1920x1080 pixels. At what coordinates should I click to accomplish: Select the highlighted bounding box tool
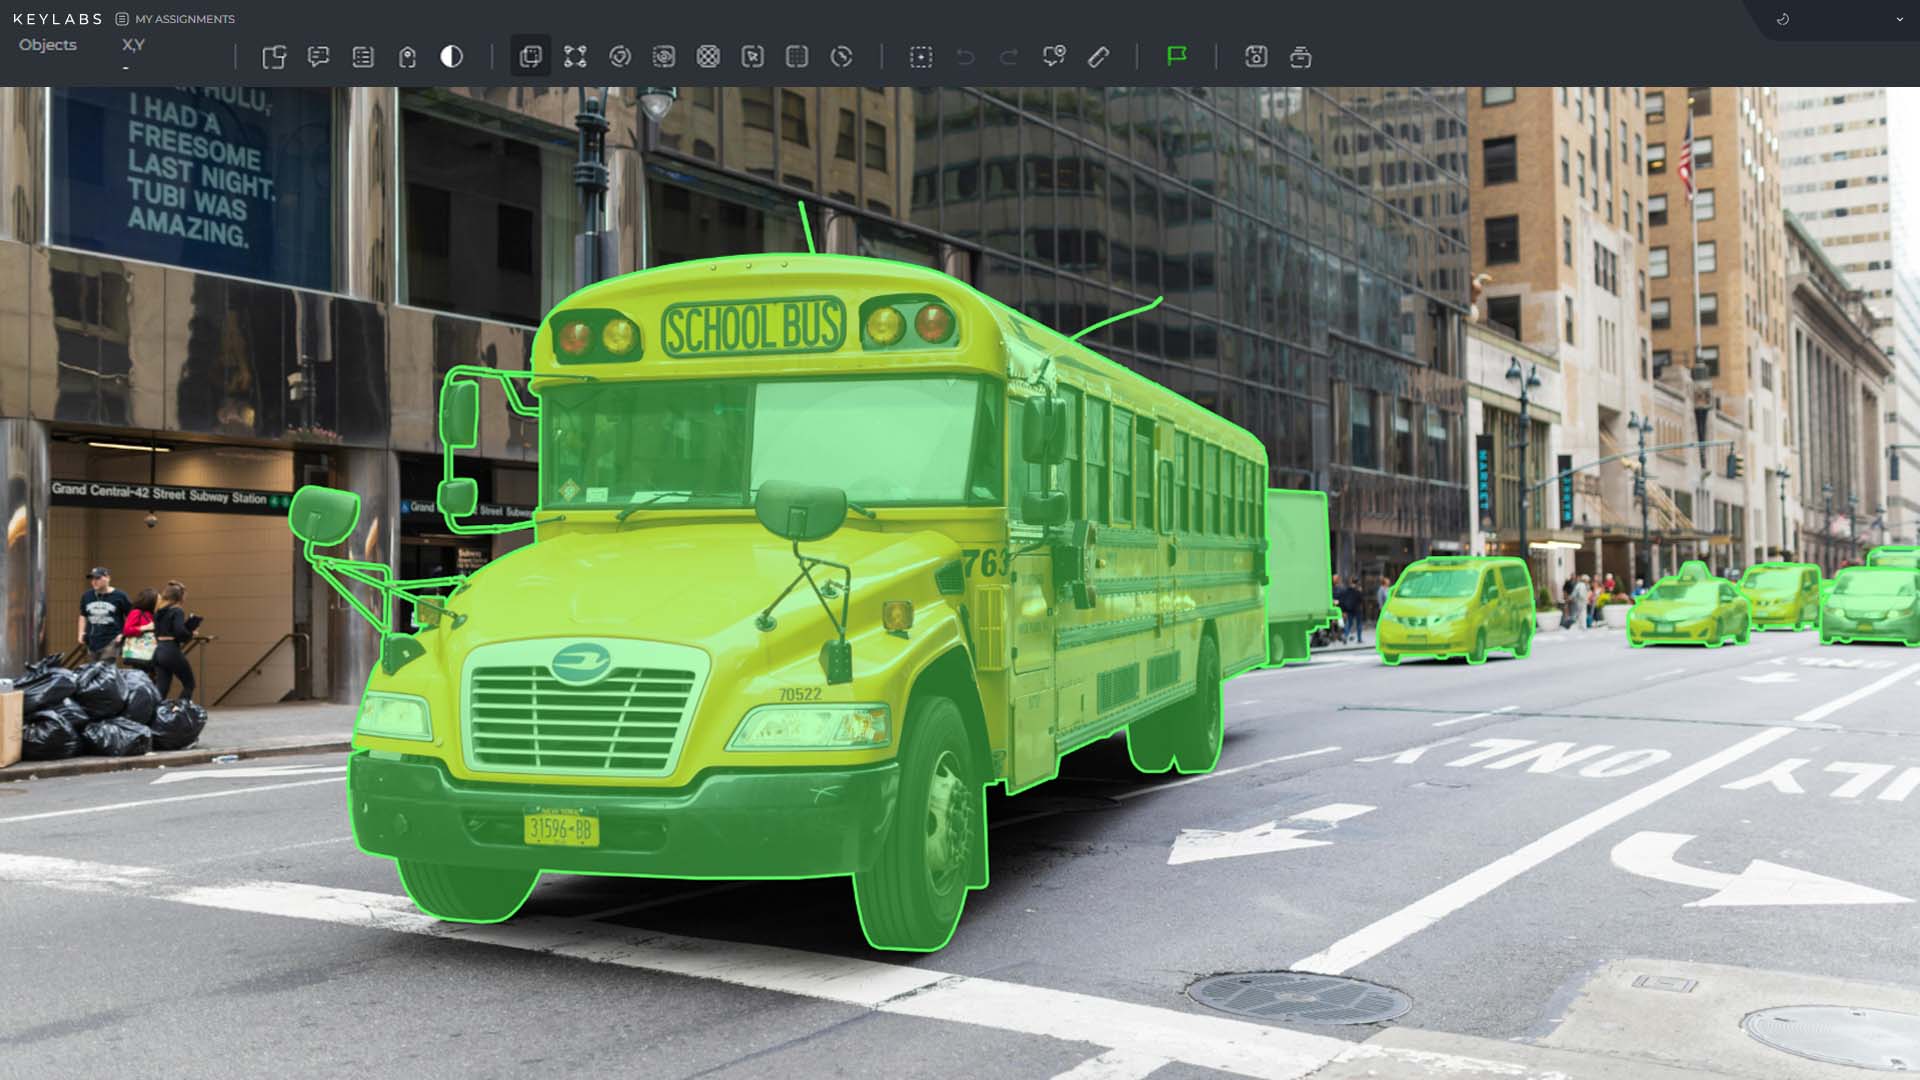point(530,57)
